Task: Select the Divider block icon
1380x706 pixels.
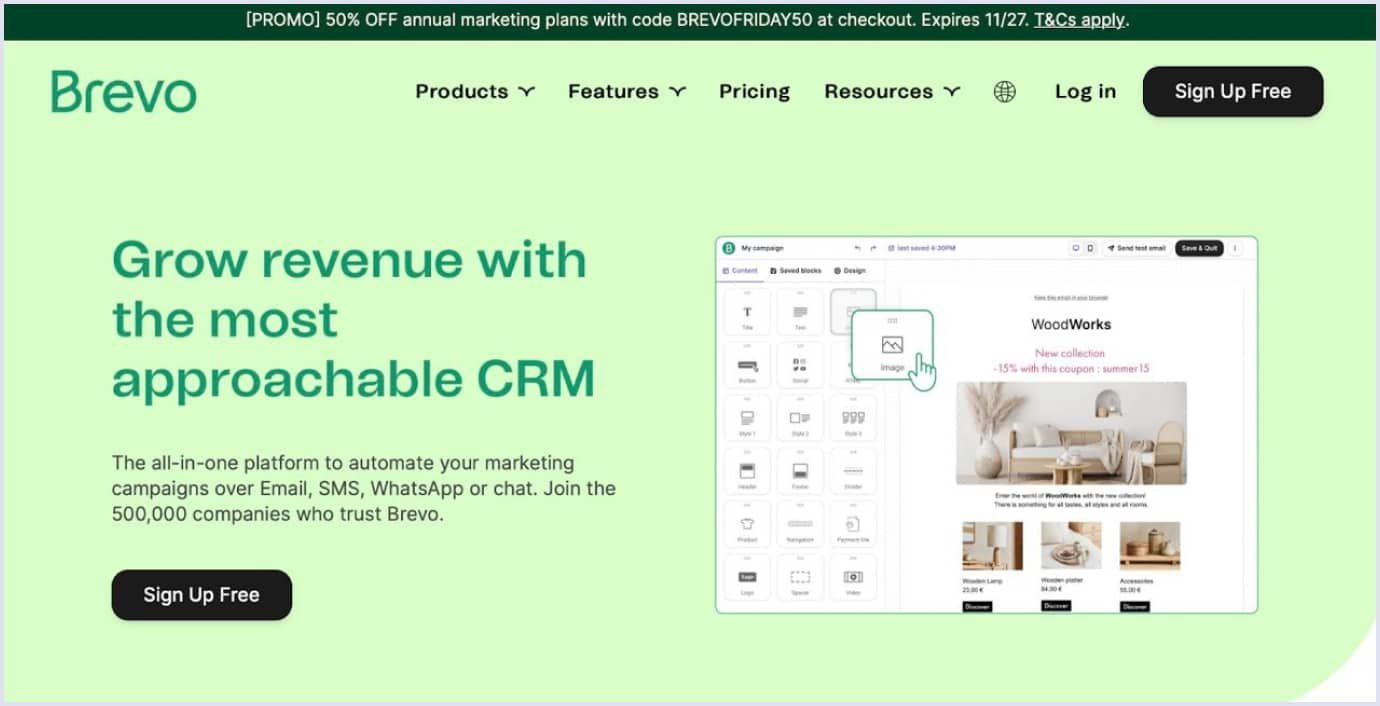Action: coord(853,472)
